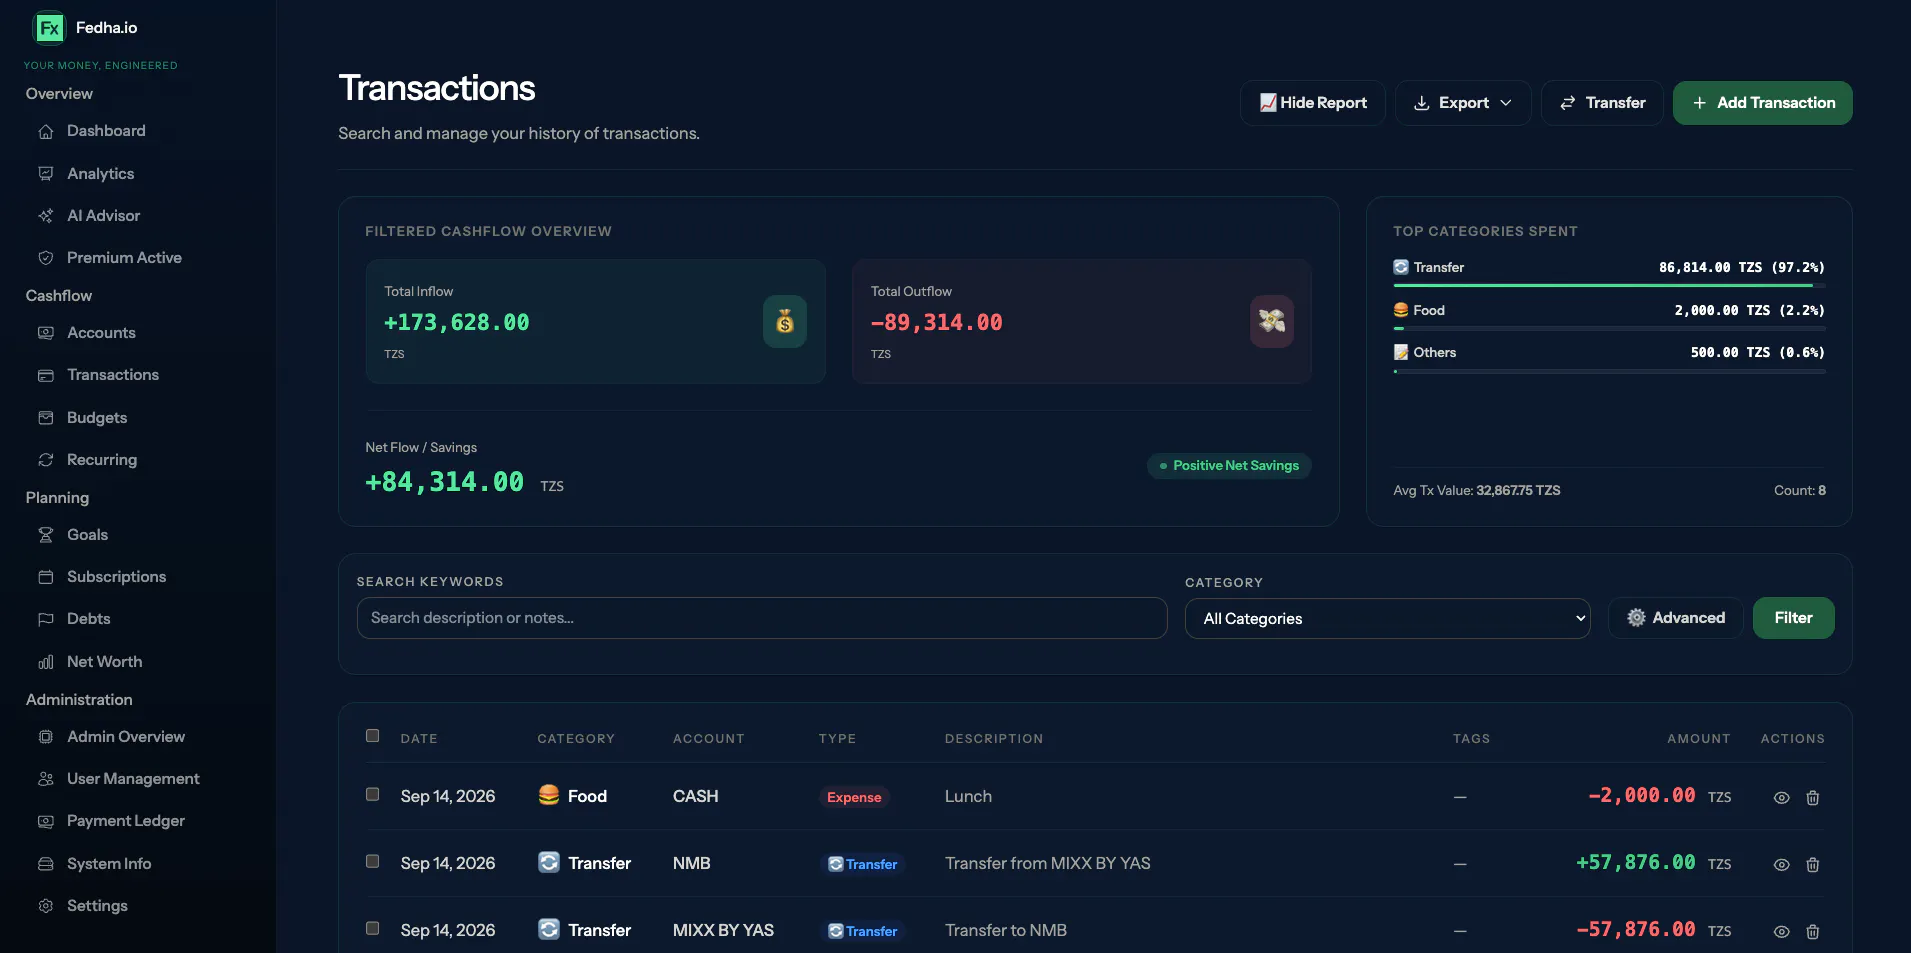Click the CASH account cell
Screen dimensions: 1911x953
[696, 796]
